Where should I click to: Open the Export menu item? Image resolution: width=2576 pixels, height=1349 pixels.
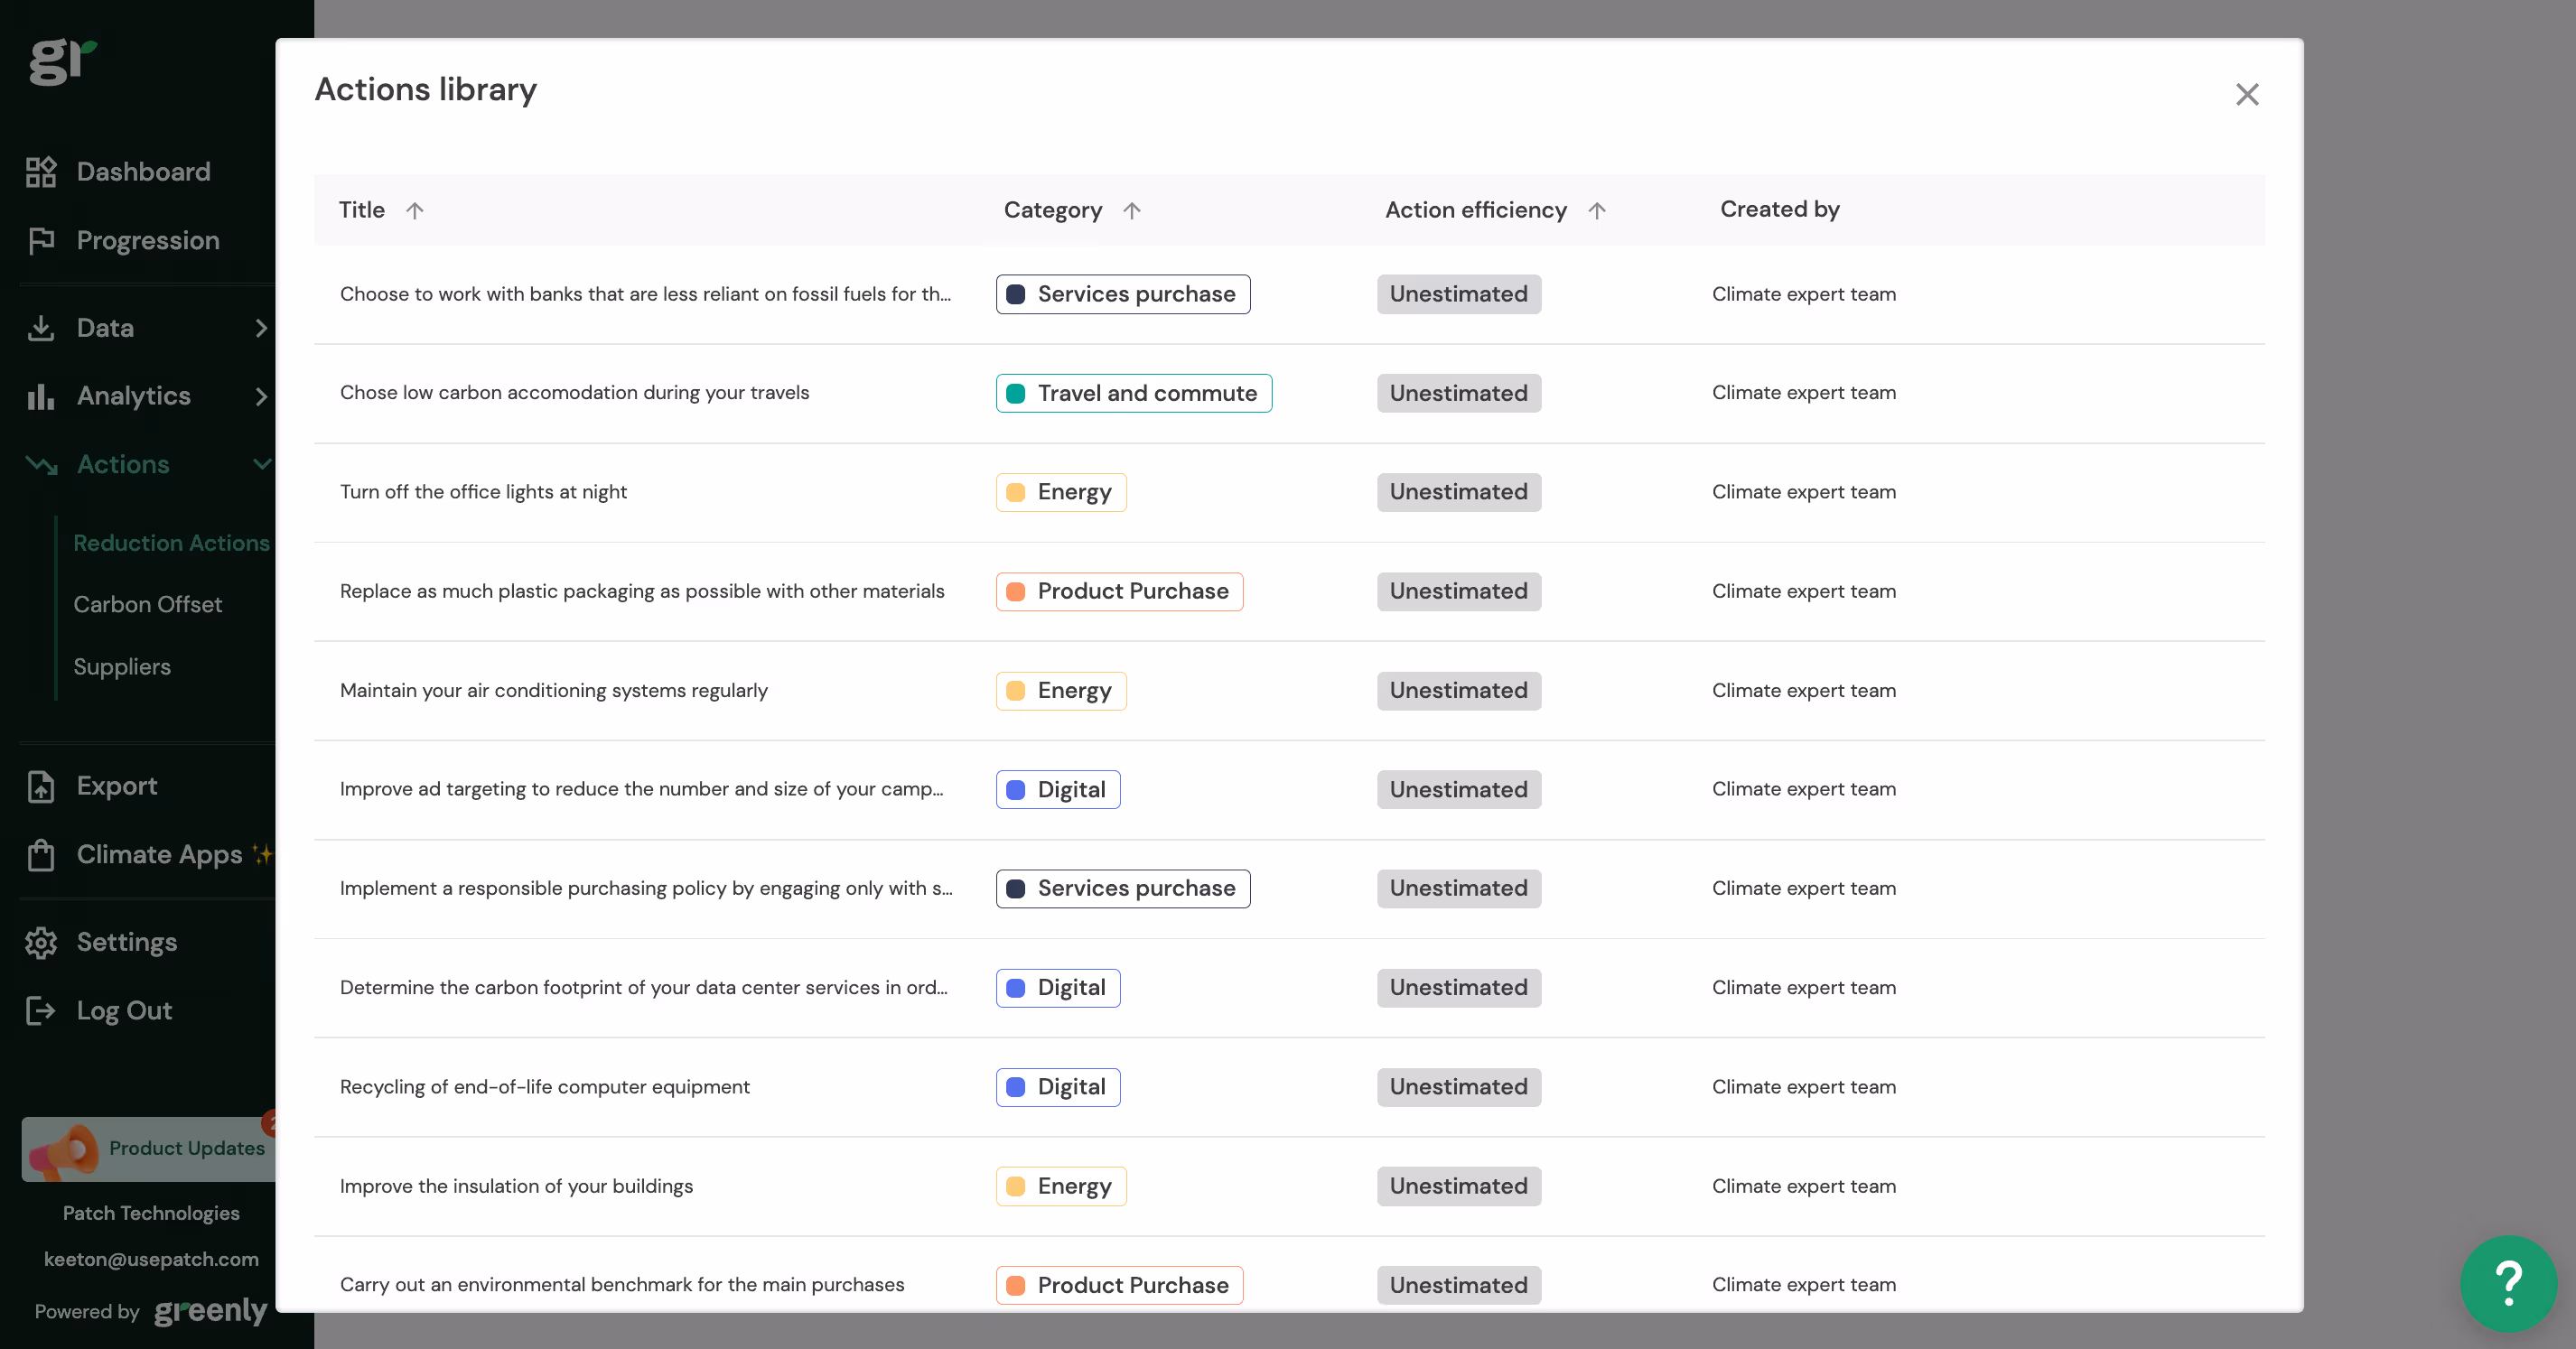pos(117,786)
